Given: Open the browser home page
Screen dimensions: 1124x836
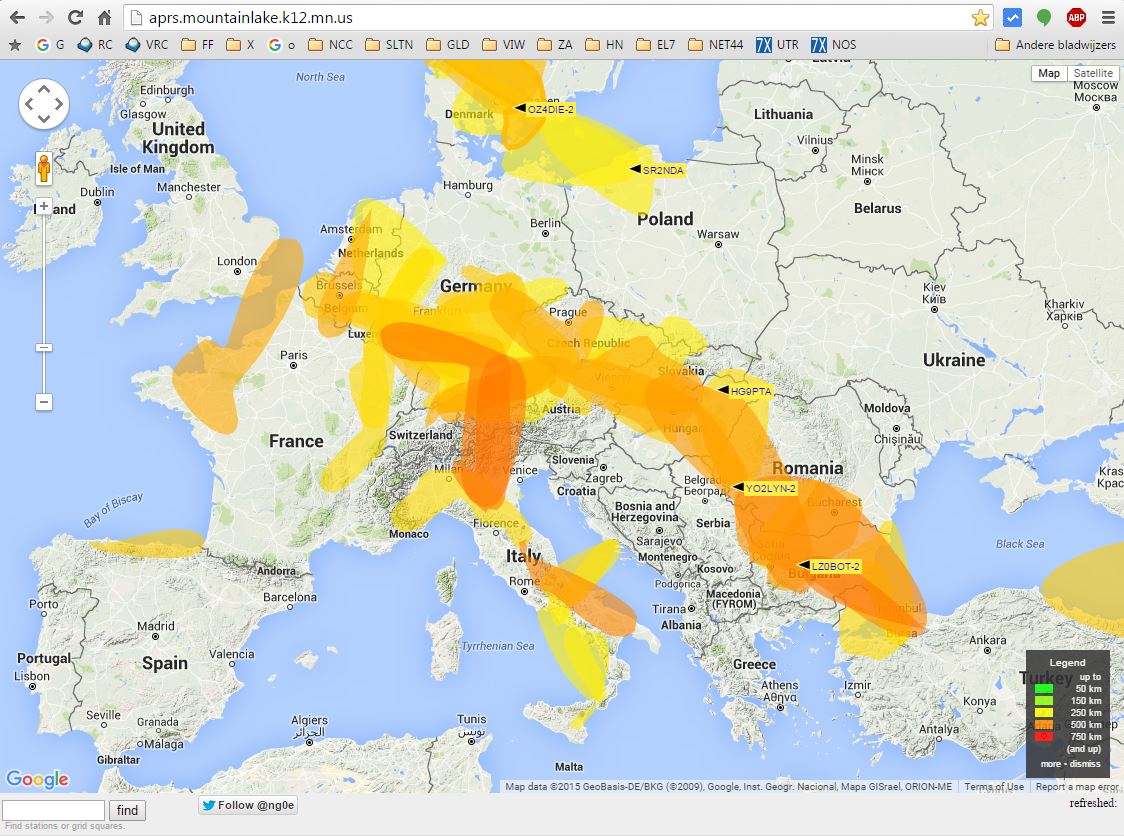Looking at the screenshot, I should point(105,17).
